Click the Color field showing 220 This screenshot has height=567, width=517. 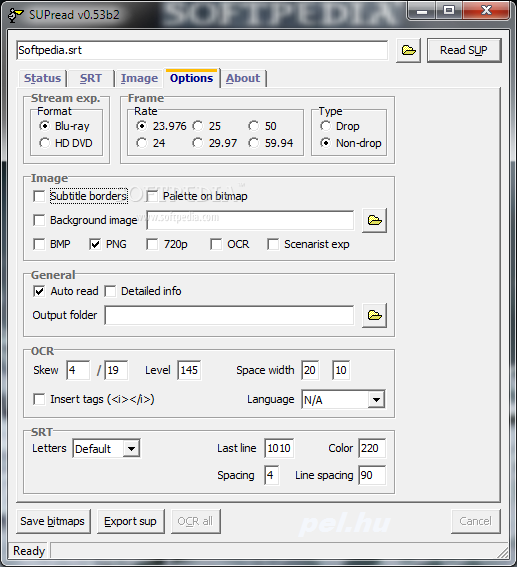point(372,448)
